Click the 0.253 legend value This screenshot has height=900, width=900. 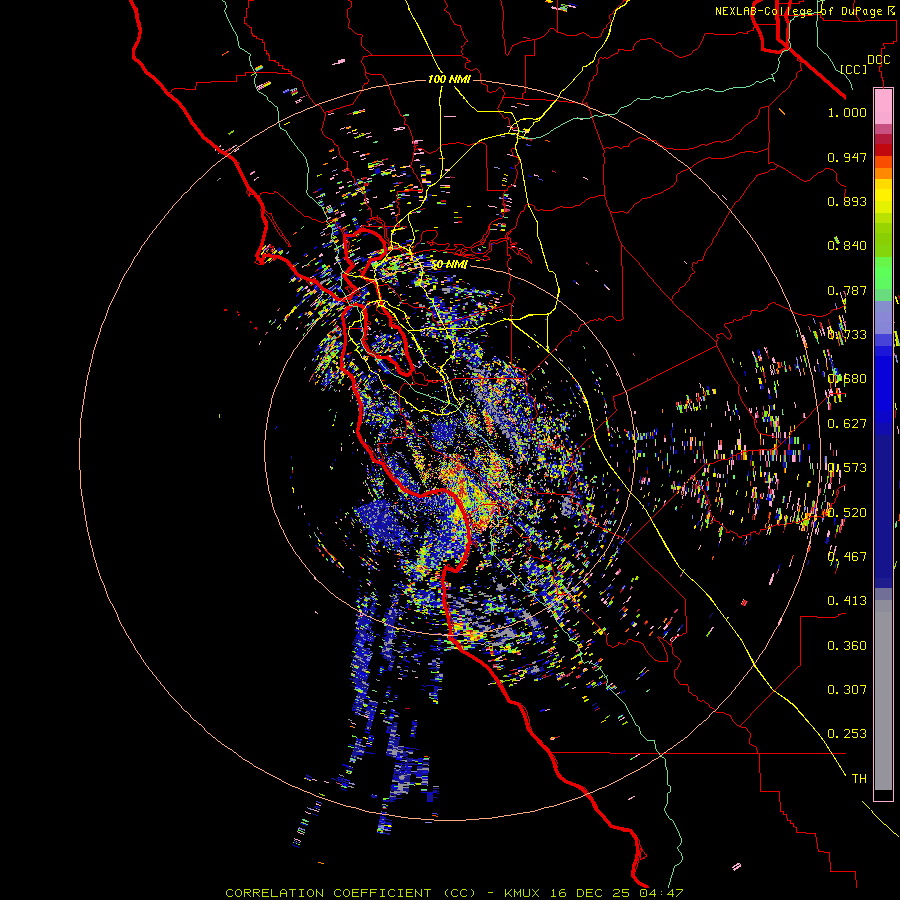coord(847,734)
